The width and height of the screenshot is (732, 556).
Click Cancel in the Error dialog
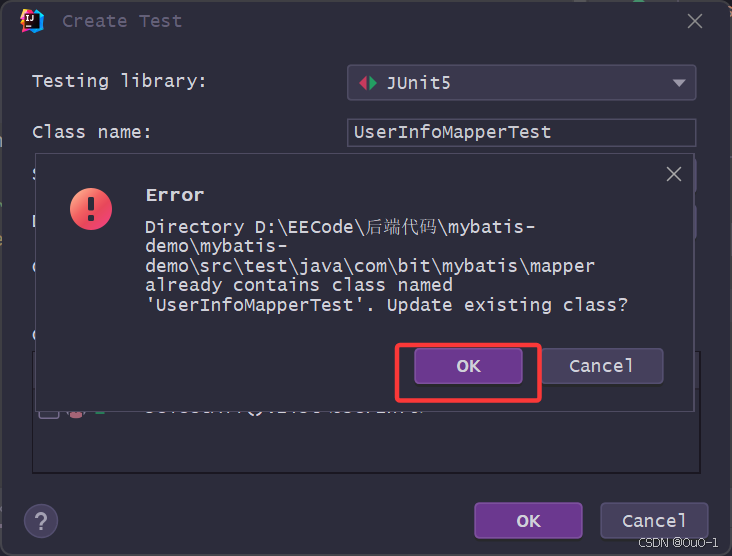coord(602,366)
